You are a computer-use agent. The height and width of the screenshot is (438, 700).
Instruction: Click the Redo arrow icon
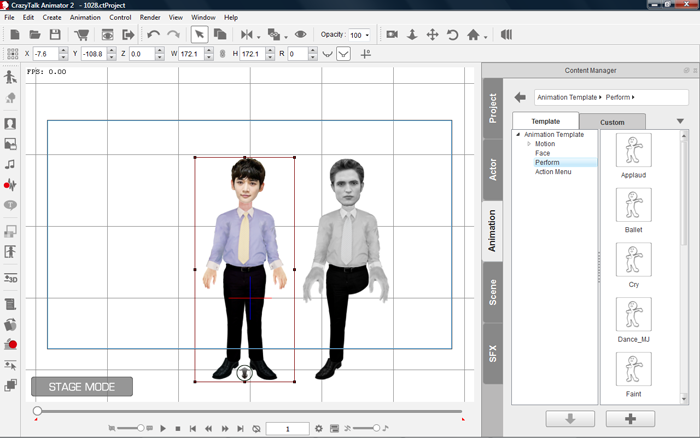pyautogui.click(x=173, y=35)
